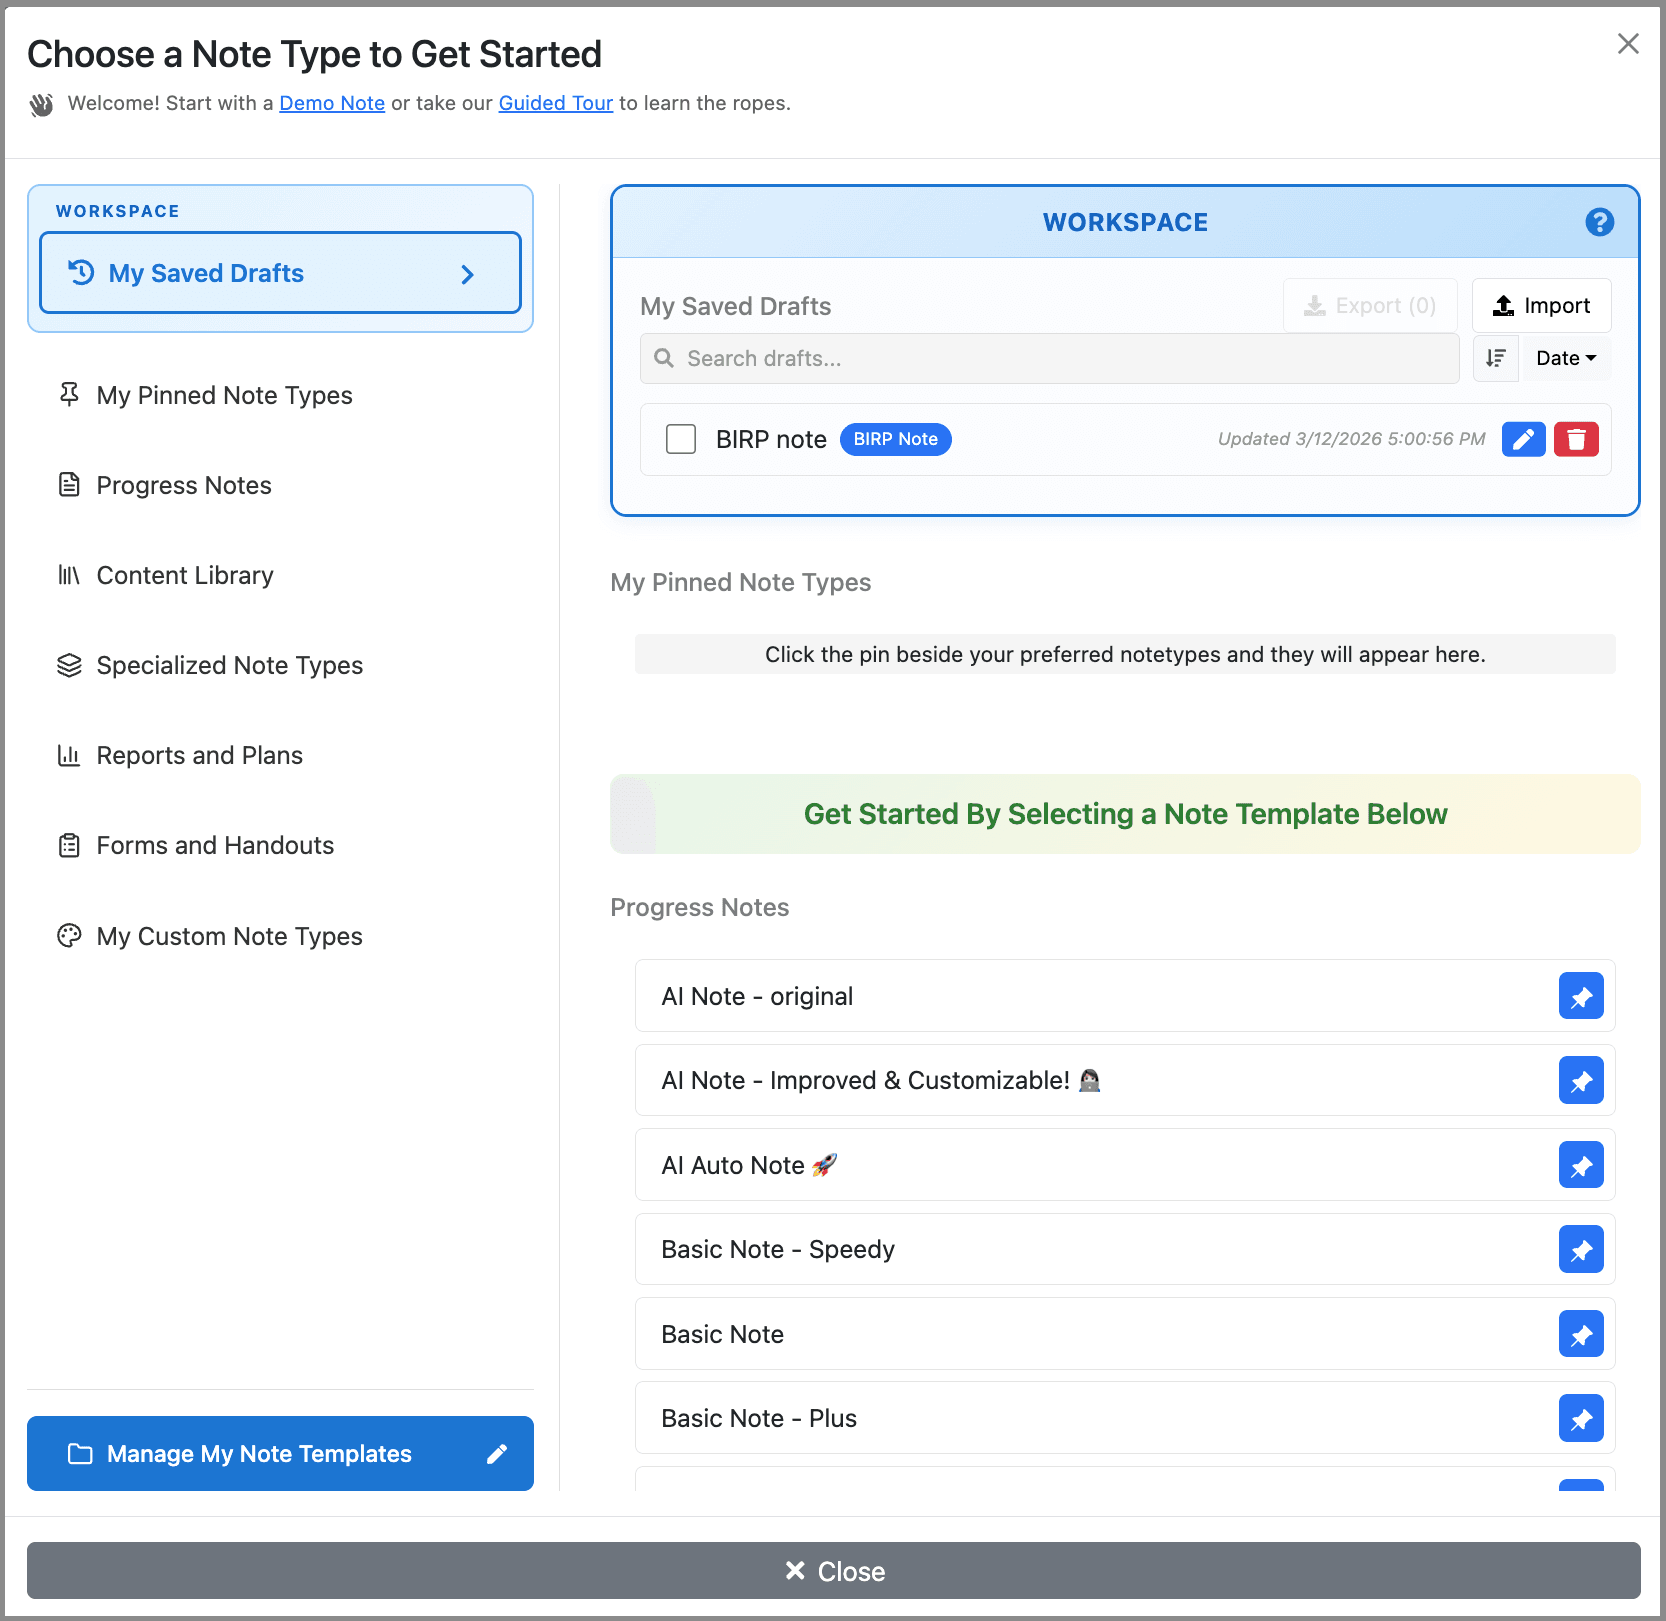Click the pin icon next to My Pinned Note Types
Image resolution: width=1666 pixels, height=1621 pixels.
[69, 395]
